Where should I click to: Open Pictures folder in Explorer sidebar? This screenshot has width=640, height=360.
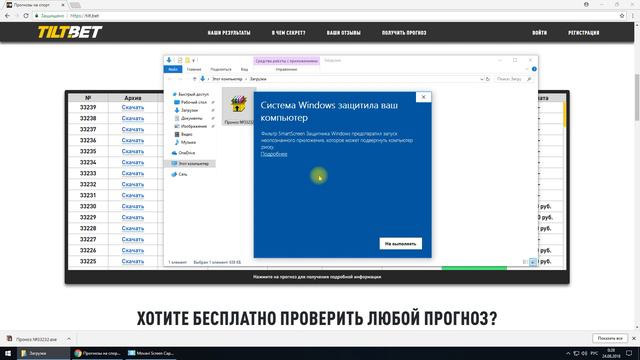click(193, 127)
